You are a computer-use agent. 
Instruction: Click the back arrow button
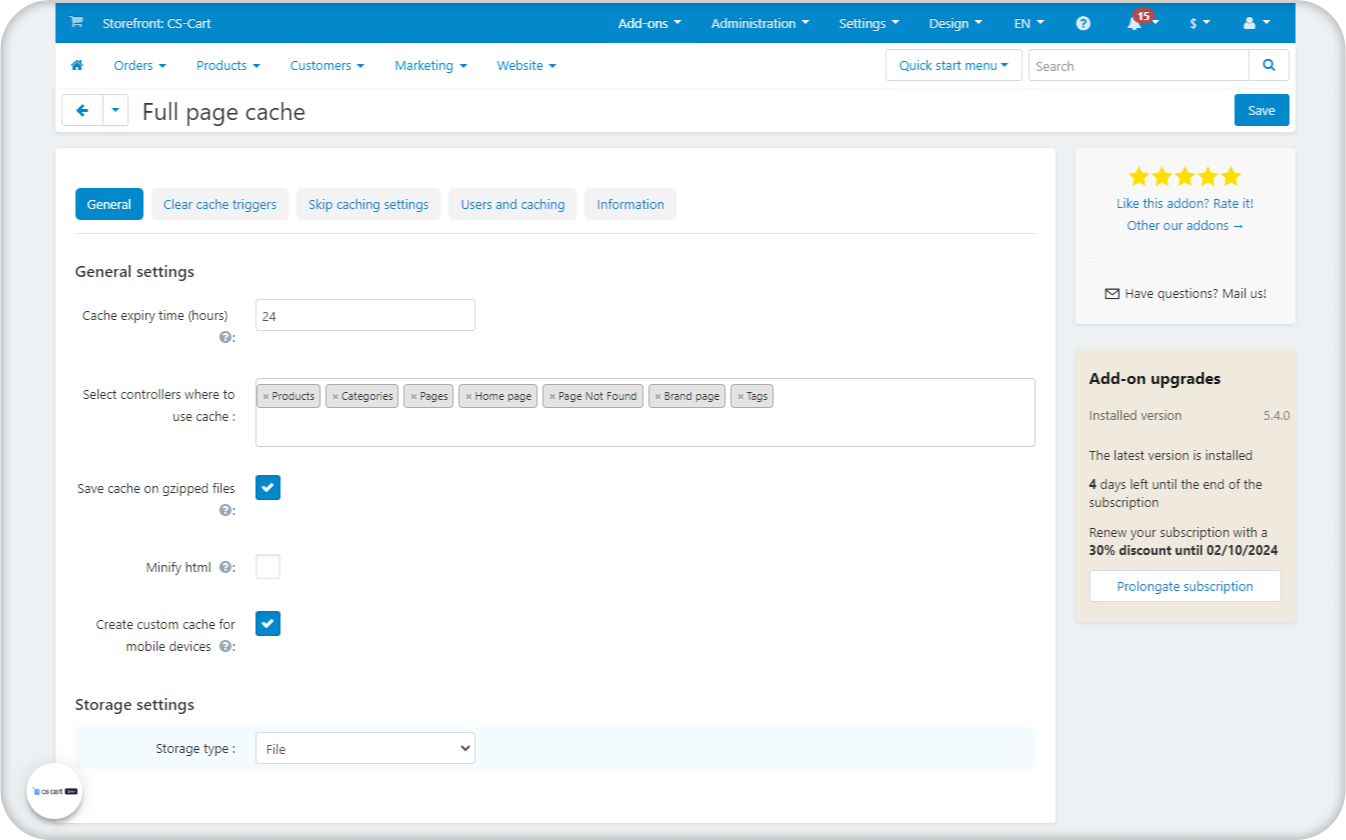pos(82,111)
